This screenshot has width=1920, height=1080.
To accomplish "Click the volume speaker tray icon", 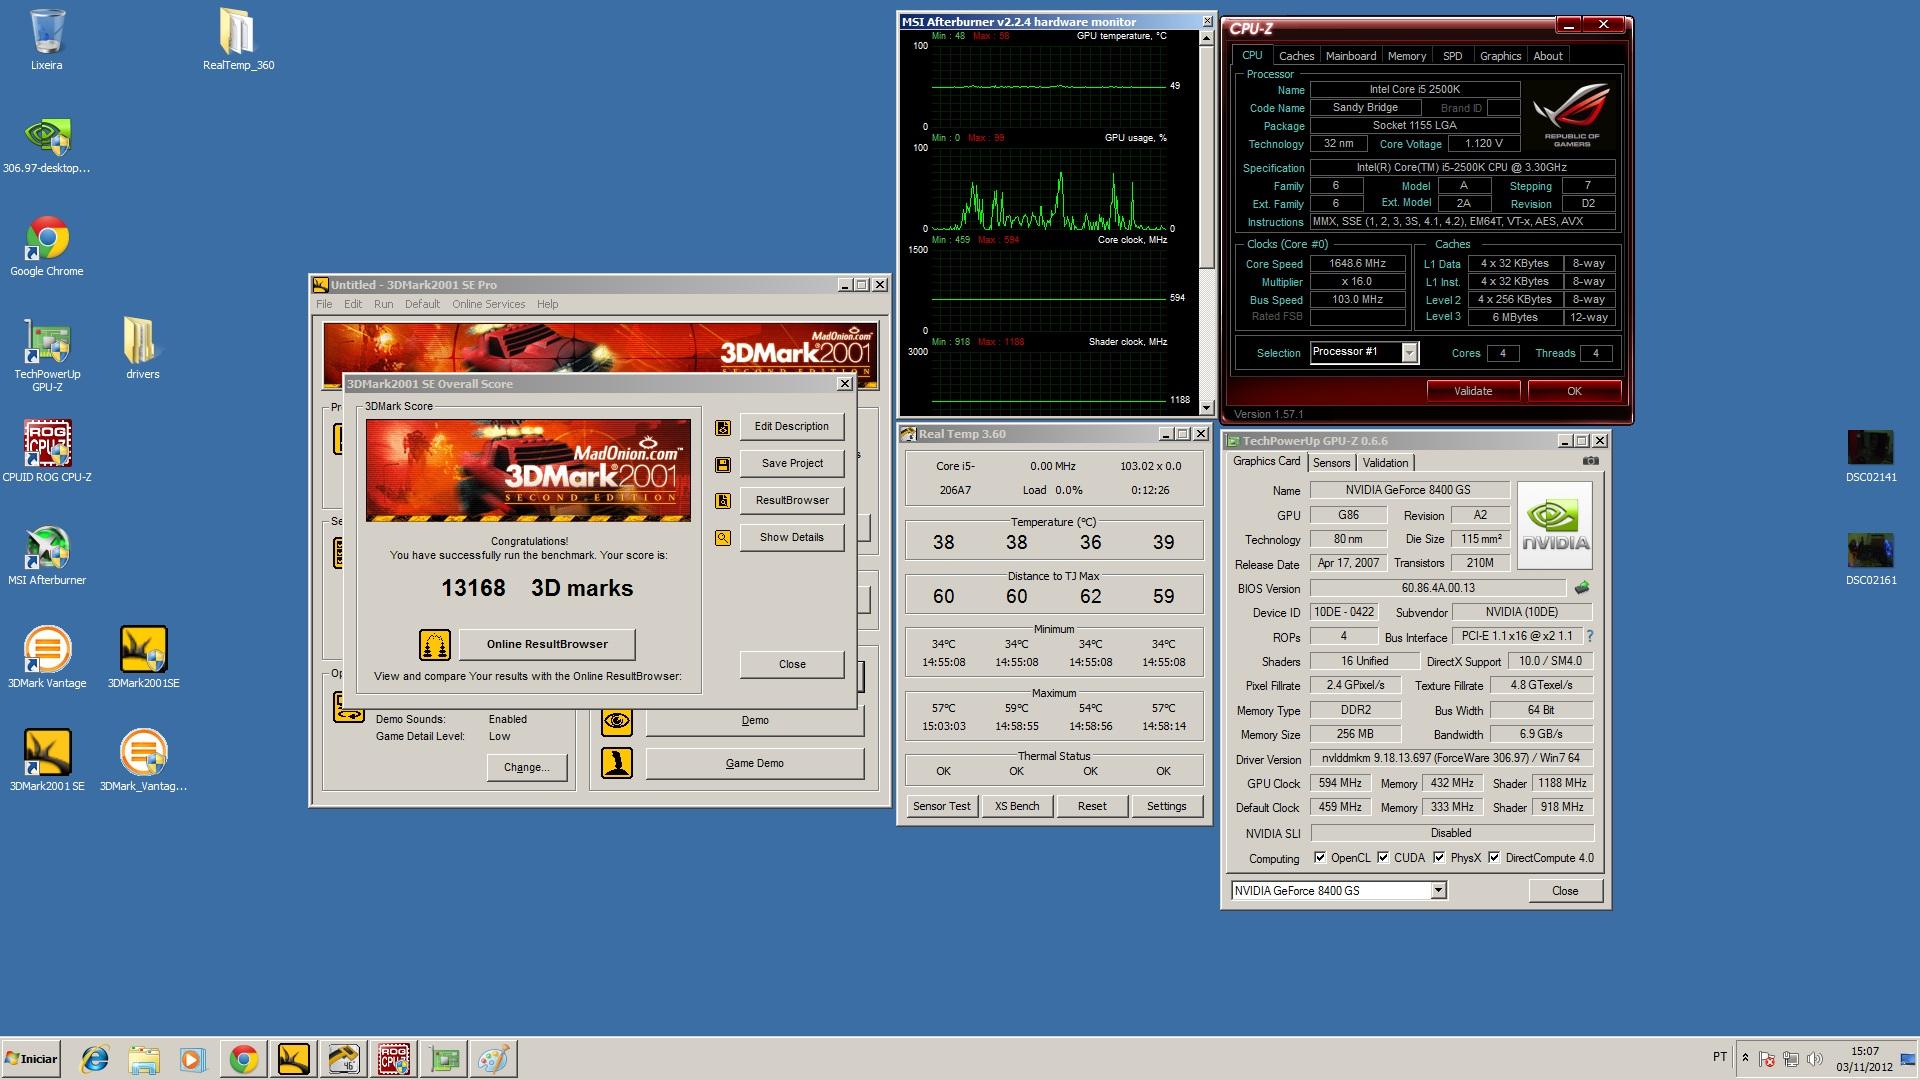I will click(1815, 1059).
